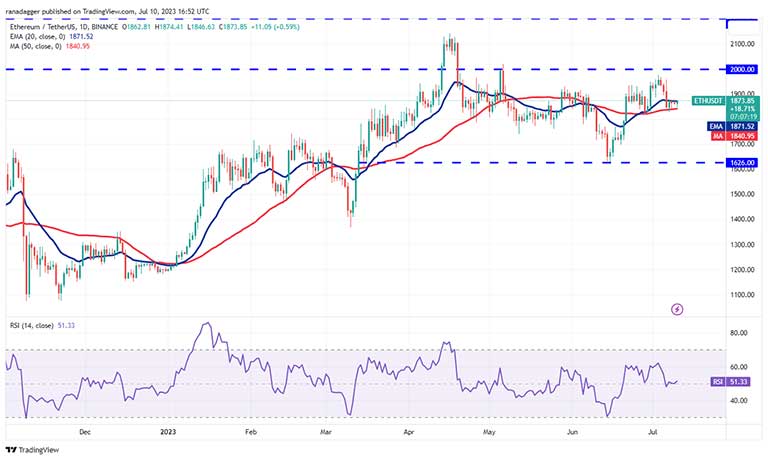The height and width of the screenshot is (463, 768).
Task: Click 1400.00 on the price axis
Action: click(742, 219)
